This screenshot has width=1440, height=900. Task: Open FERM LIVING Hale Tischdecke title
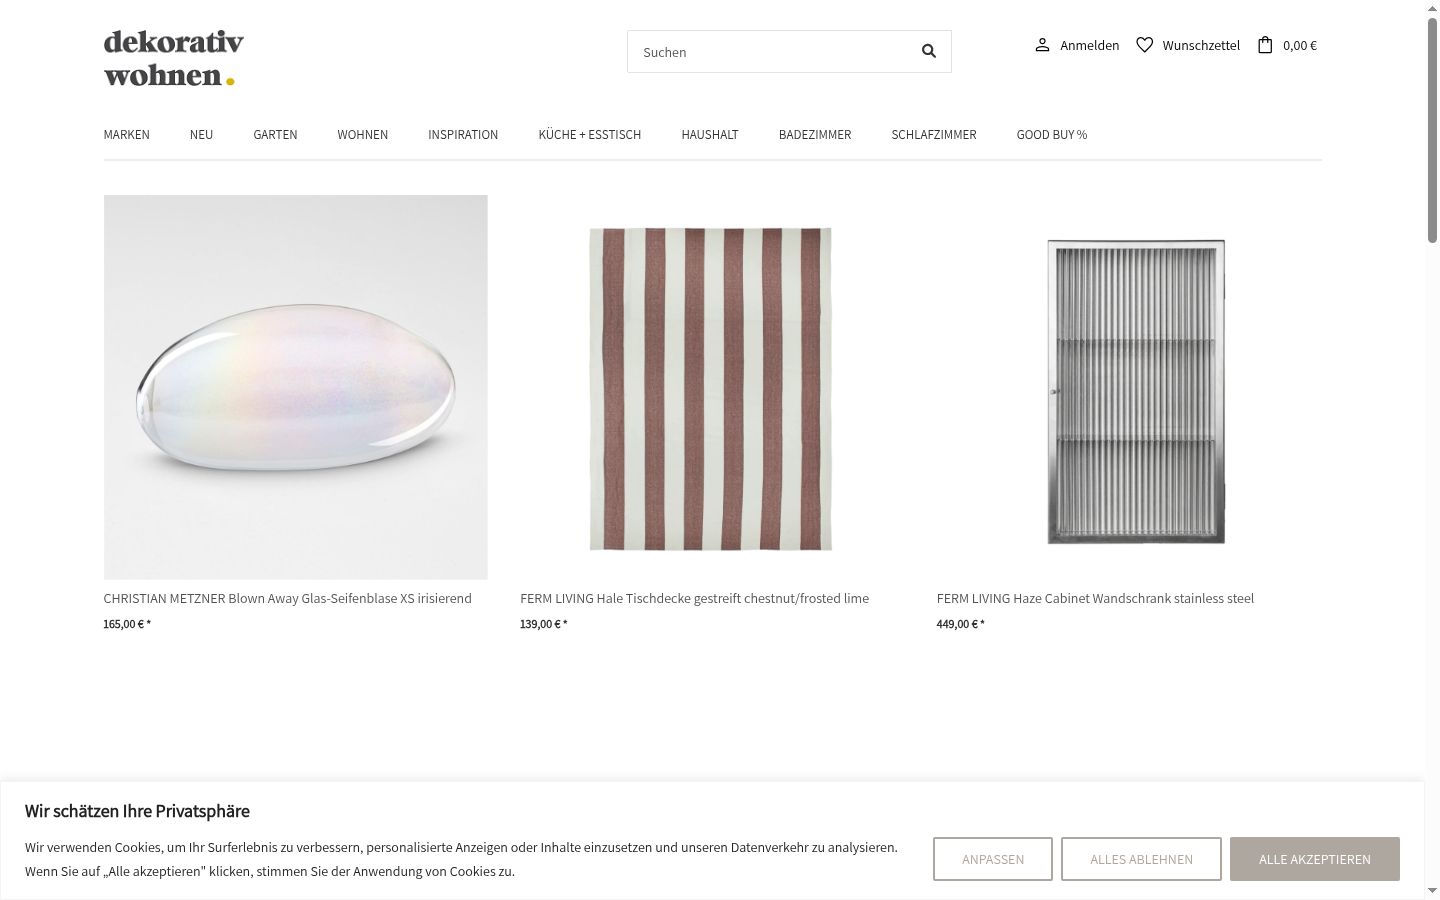(694, 599)
